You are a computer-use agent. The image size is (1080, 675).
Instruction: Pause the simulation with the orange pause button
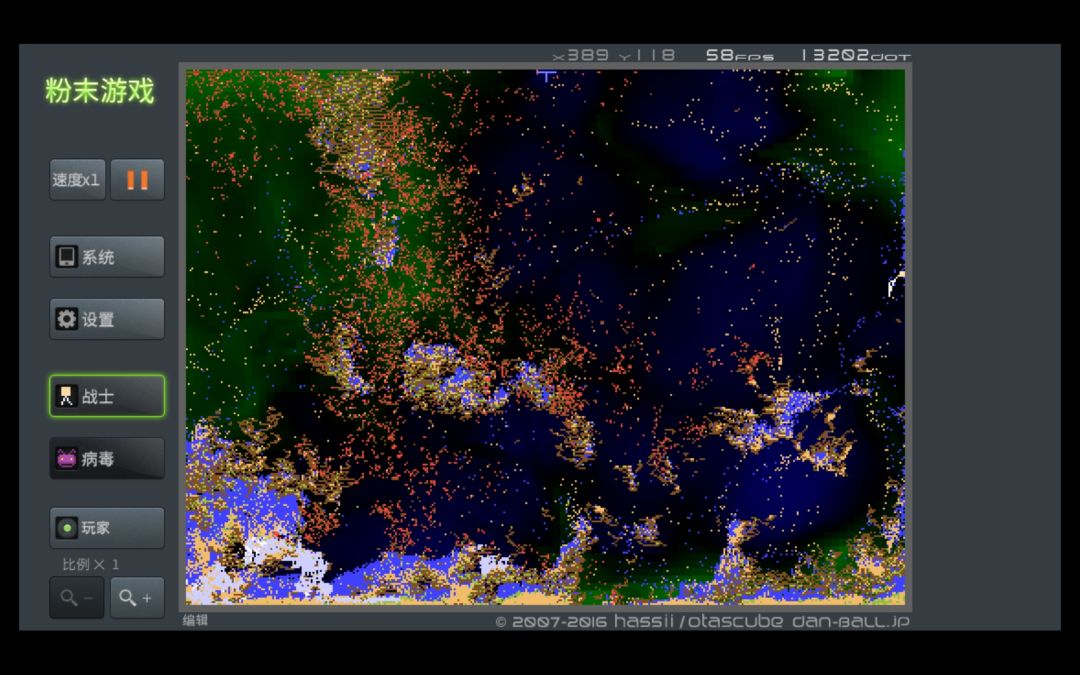(x=137, y=180)
